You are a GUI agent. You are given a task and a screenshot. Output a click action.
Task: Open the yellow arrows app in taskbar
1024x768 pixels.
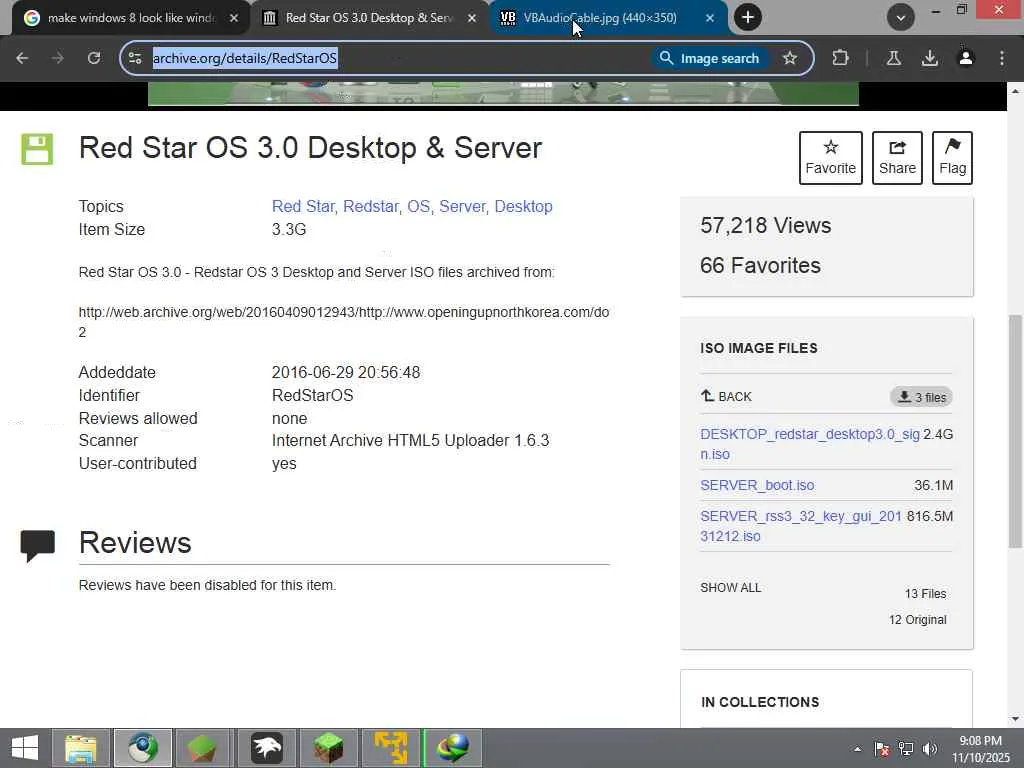[391, 748]
